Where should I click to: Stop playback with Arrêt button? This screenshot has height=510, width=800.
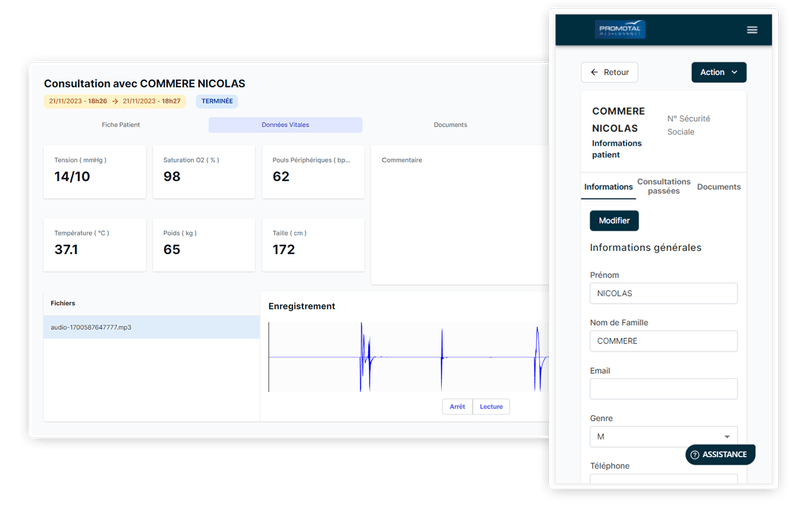pyautogui.click(x=457, y=407)
